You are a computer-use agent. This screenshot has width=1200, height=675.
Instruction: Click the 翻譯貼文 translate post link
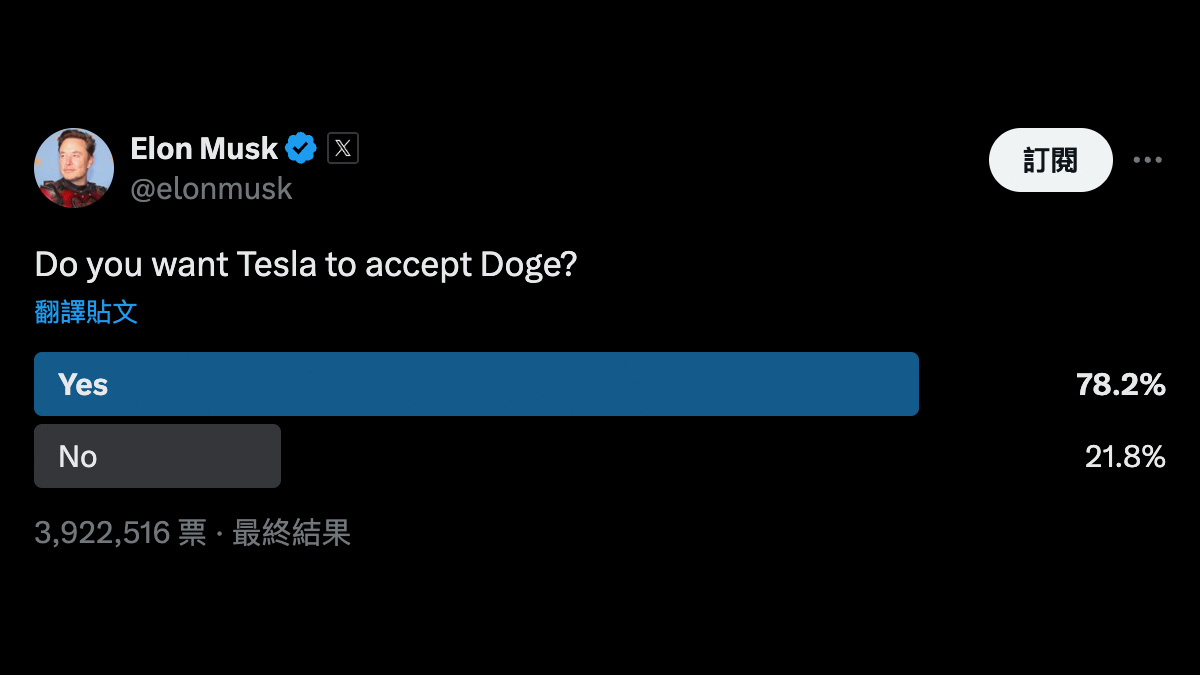[86, 312]
